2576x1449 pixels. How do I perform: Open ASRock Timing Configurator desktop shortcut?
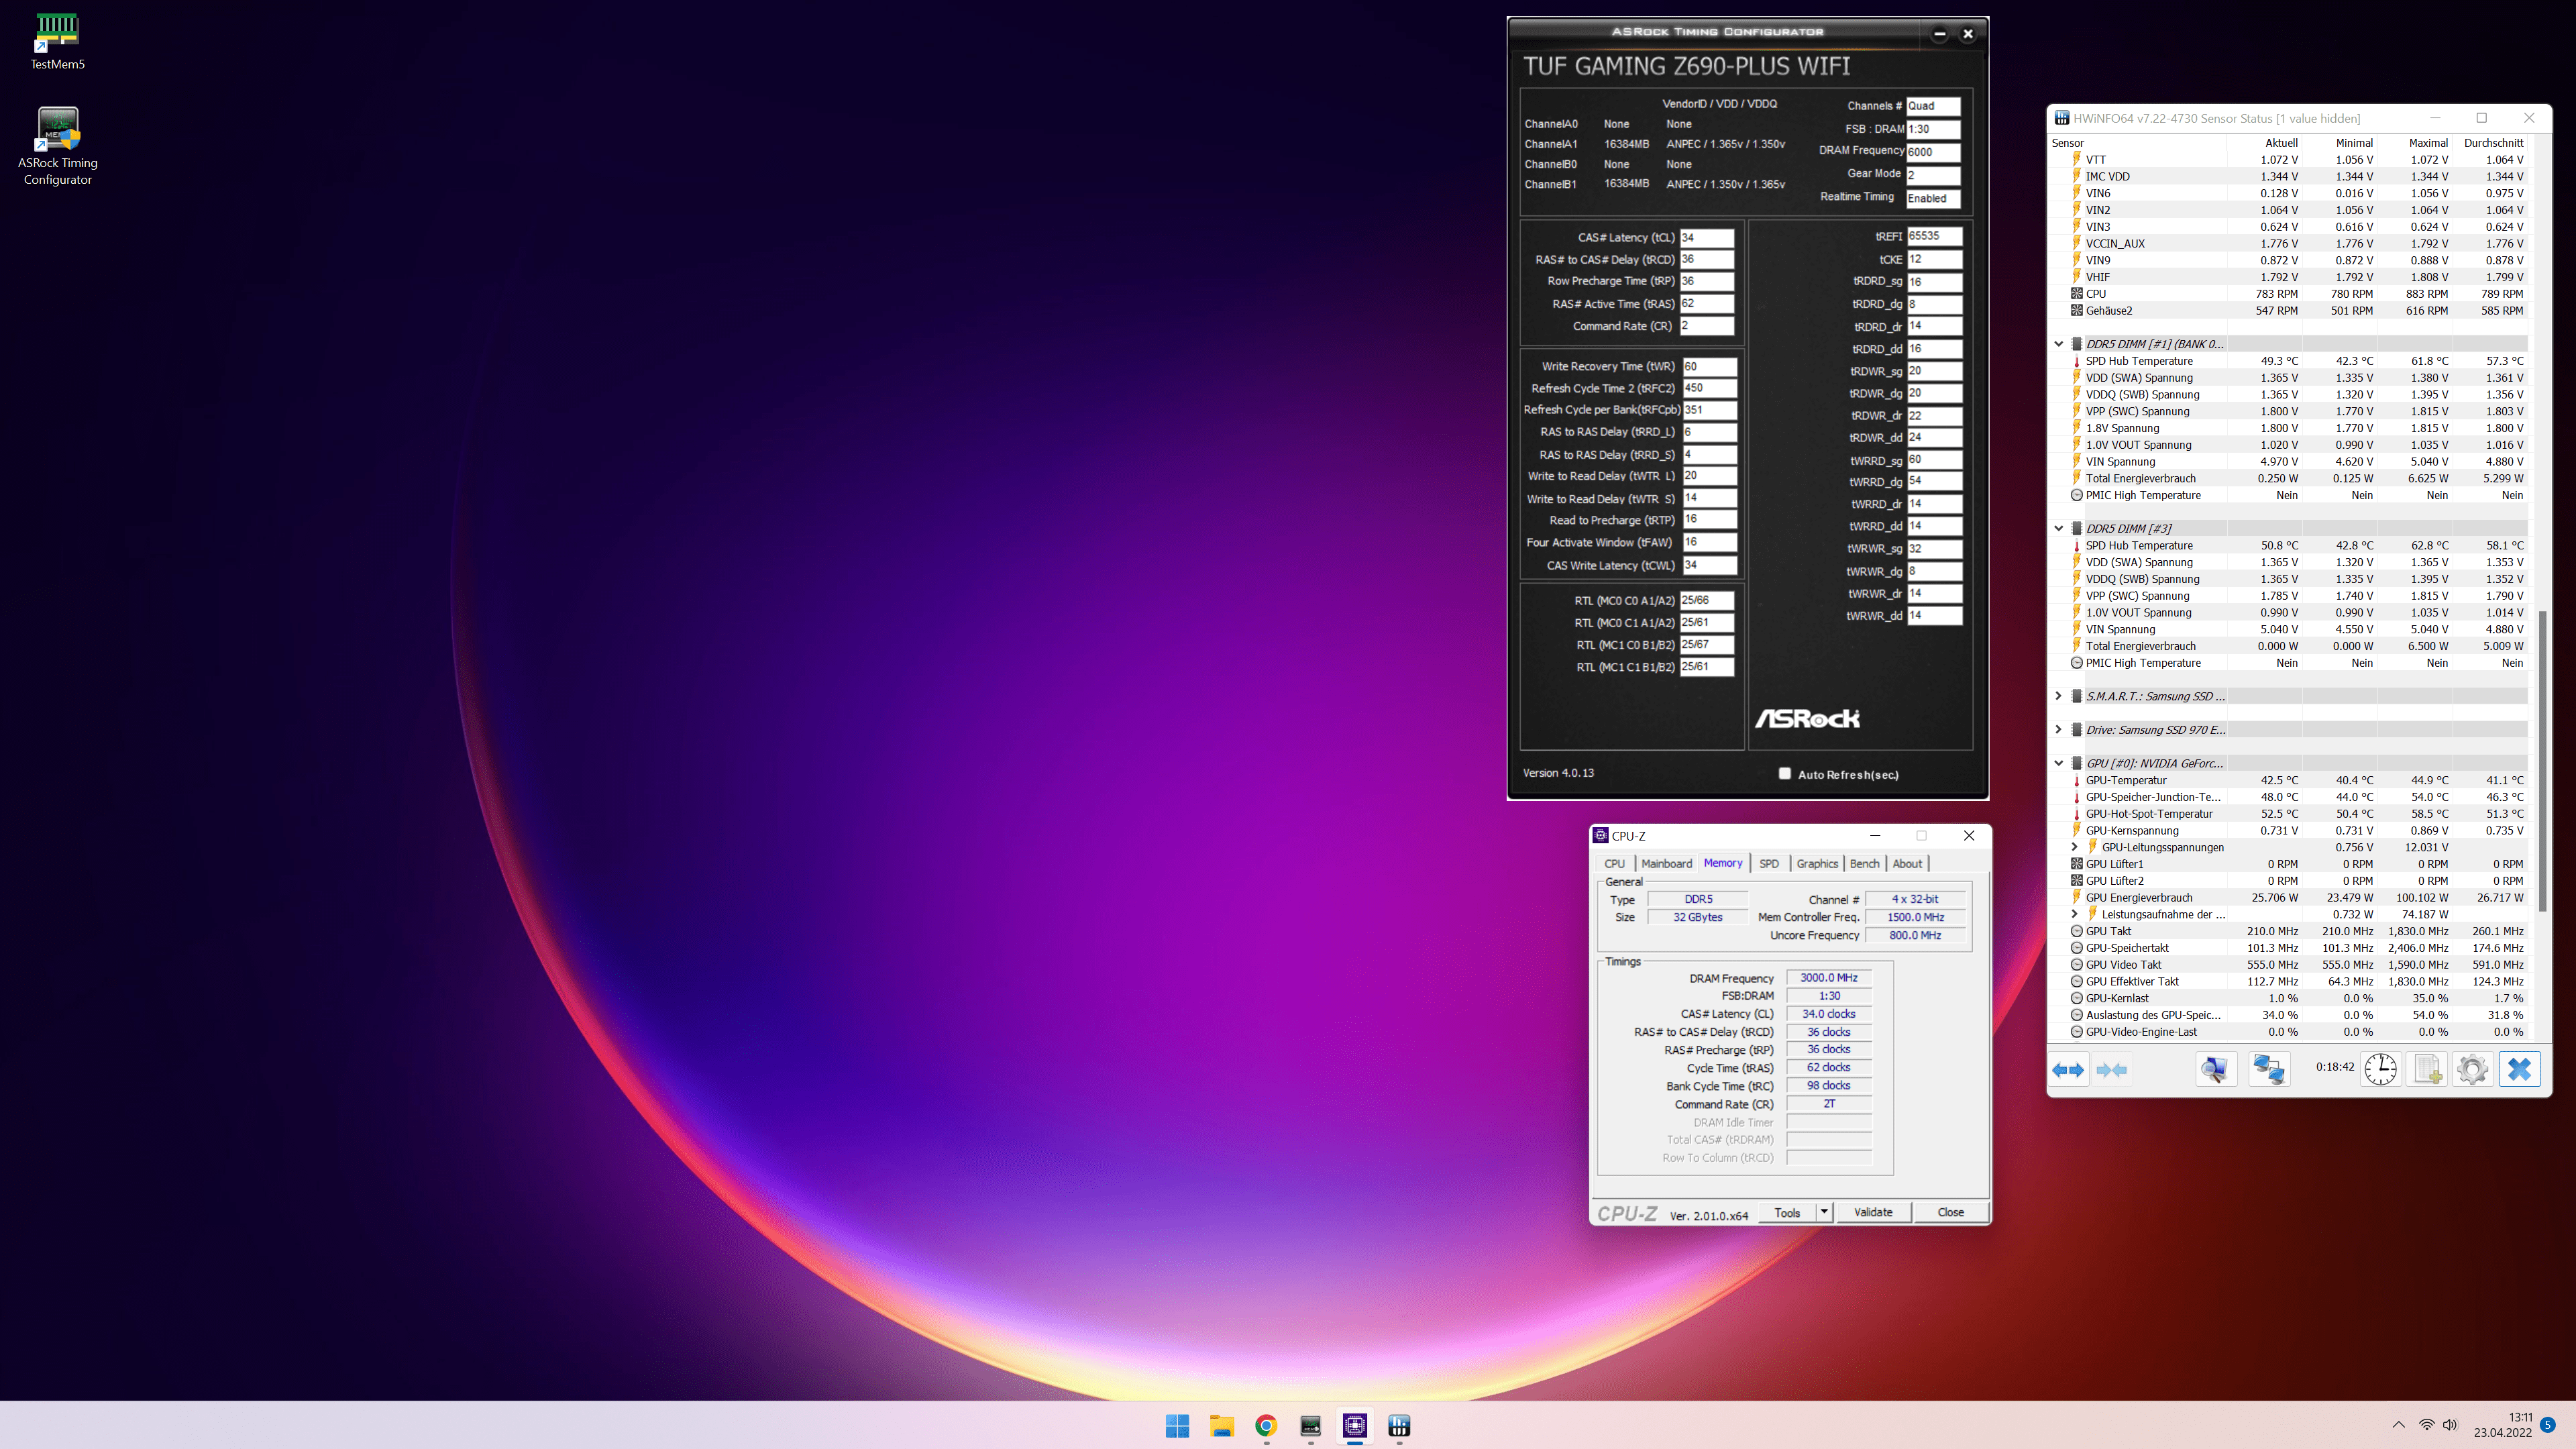57,146
